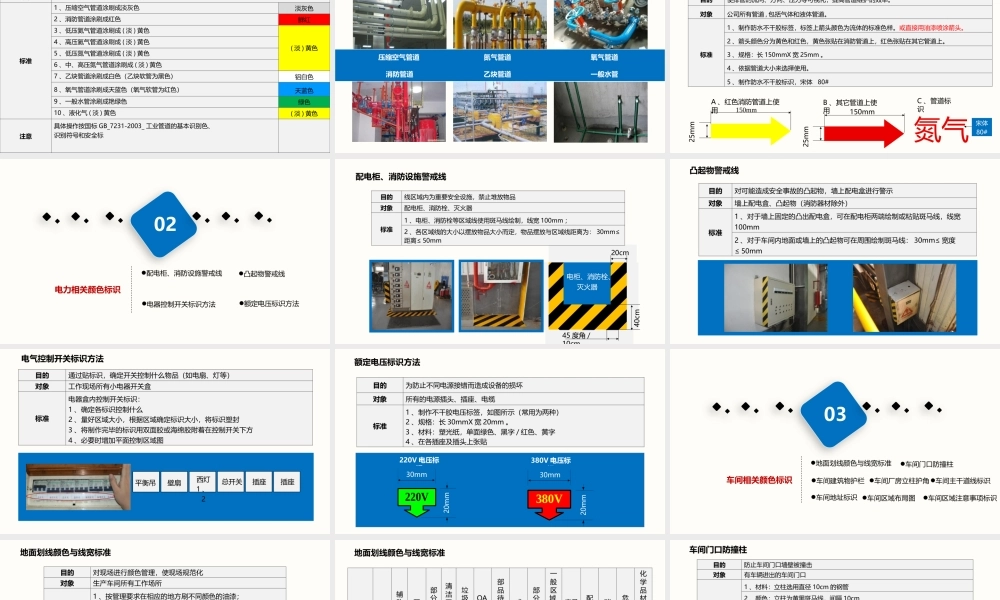Screen dimensions: 1000x600
Task: Open the 03 section slide thumbnail
Action: (835, 441)
